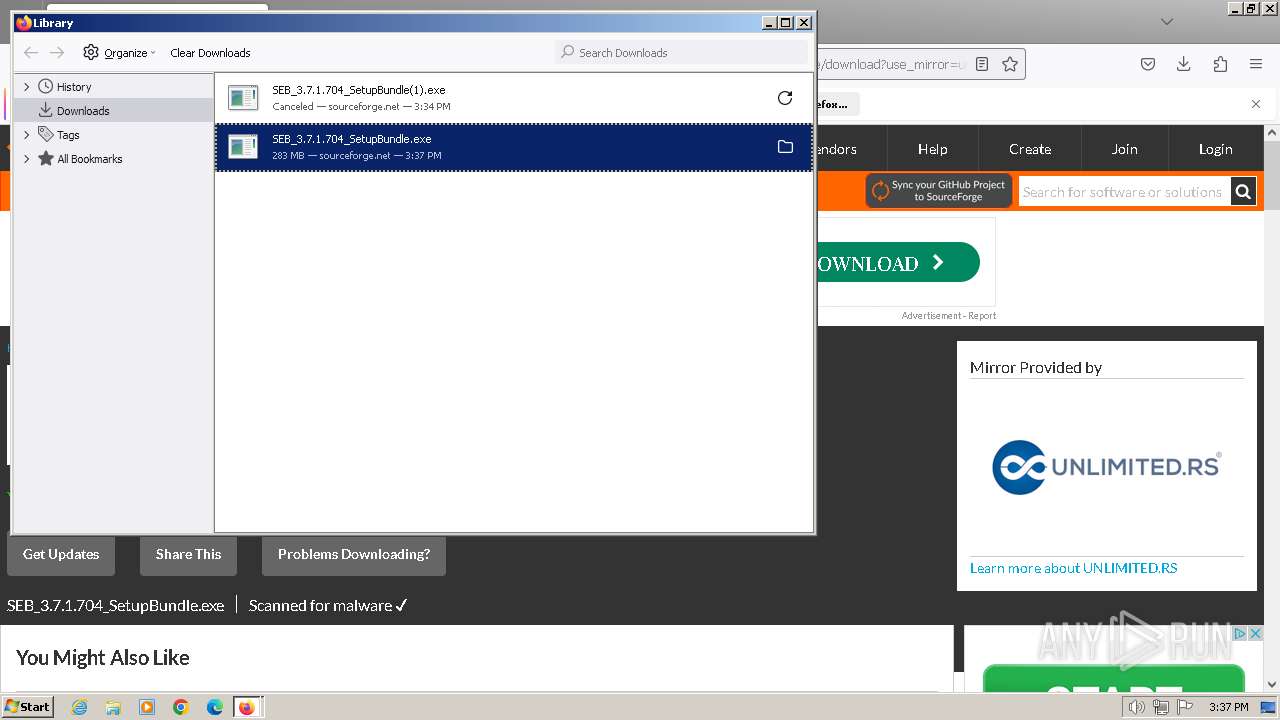Viewport: 1280px width, 720px height.
Task: Open media player from taskbar
Action: pos(147,707)
